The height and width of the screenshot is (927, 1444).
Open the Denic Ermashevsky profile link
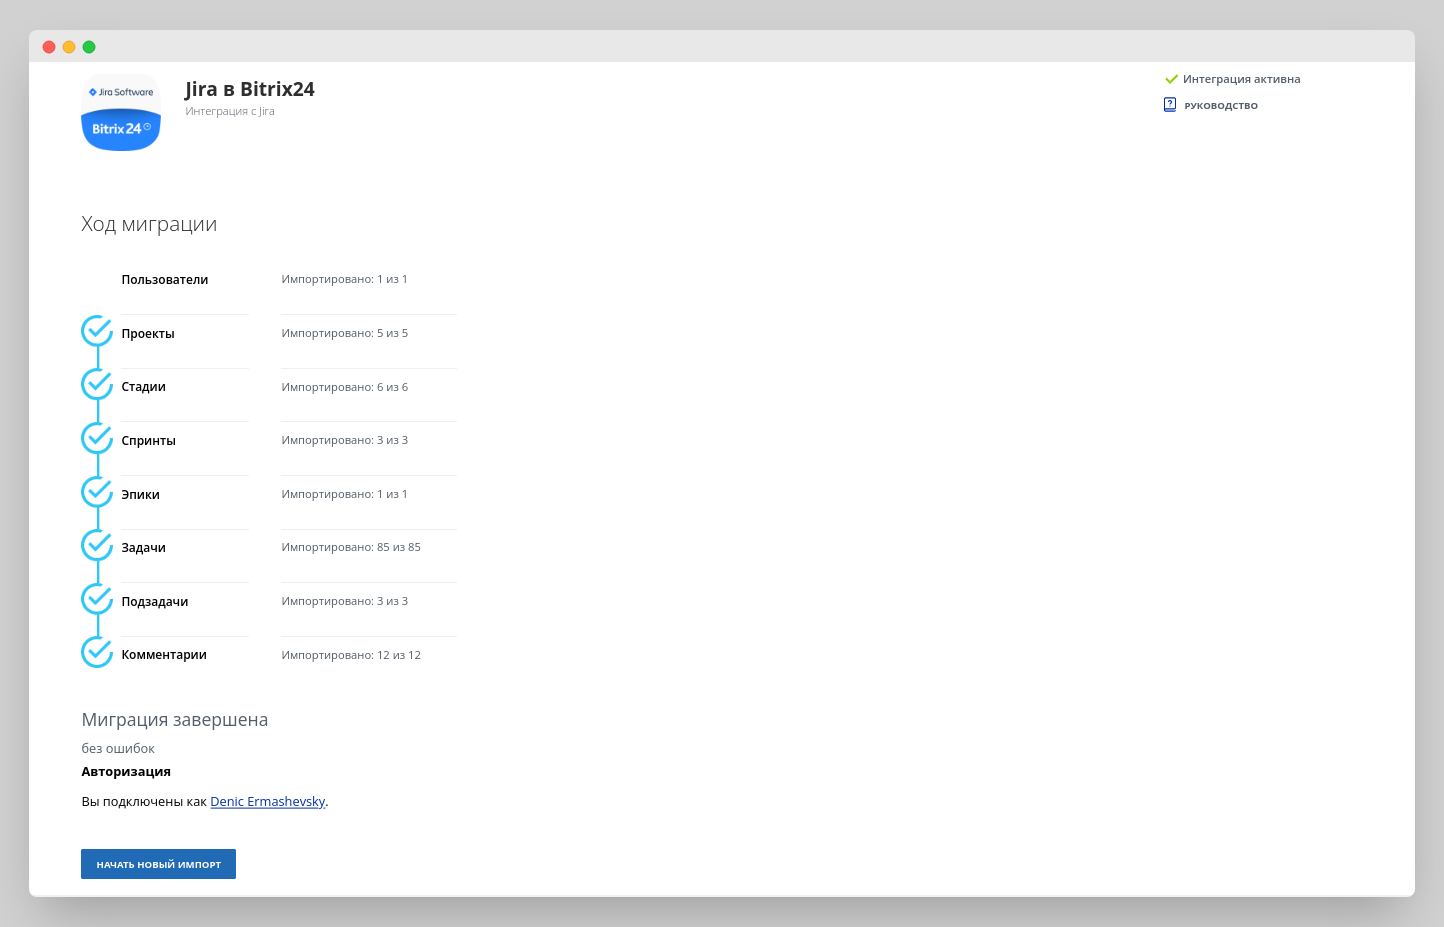click(267, 802)
